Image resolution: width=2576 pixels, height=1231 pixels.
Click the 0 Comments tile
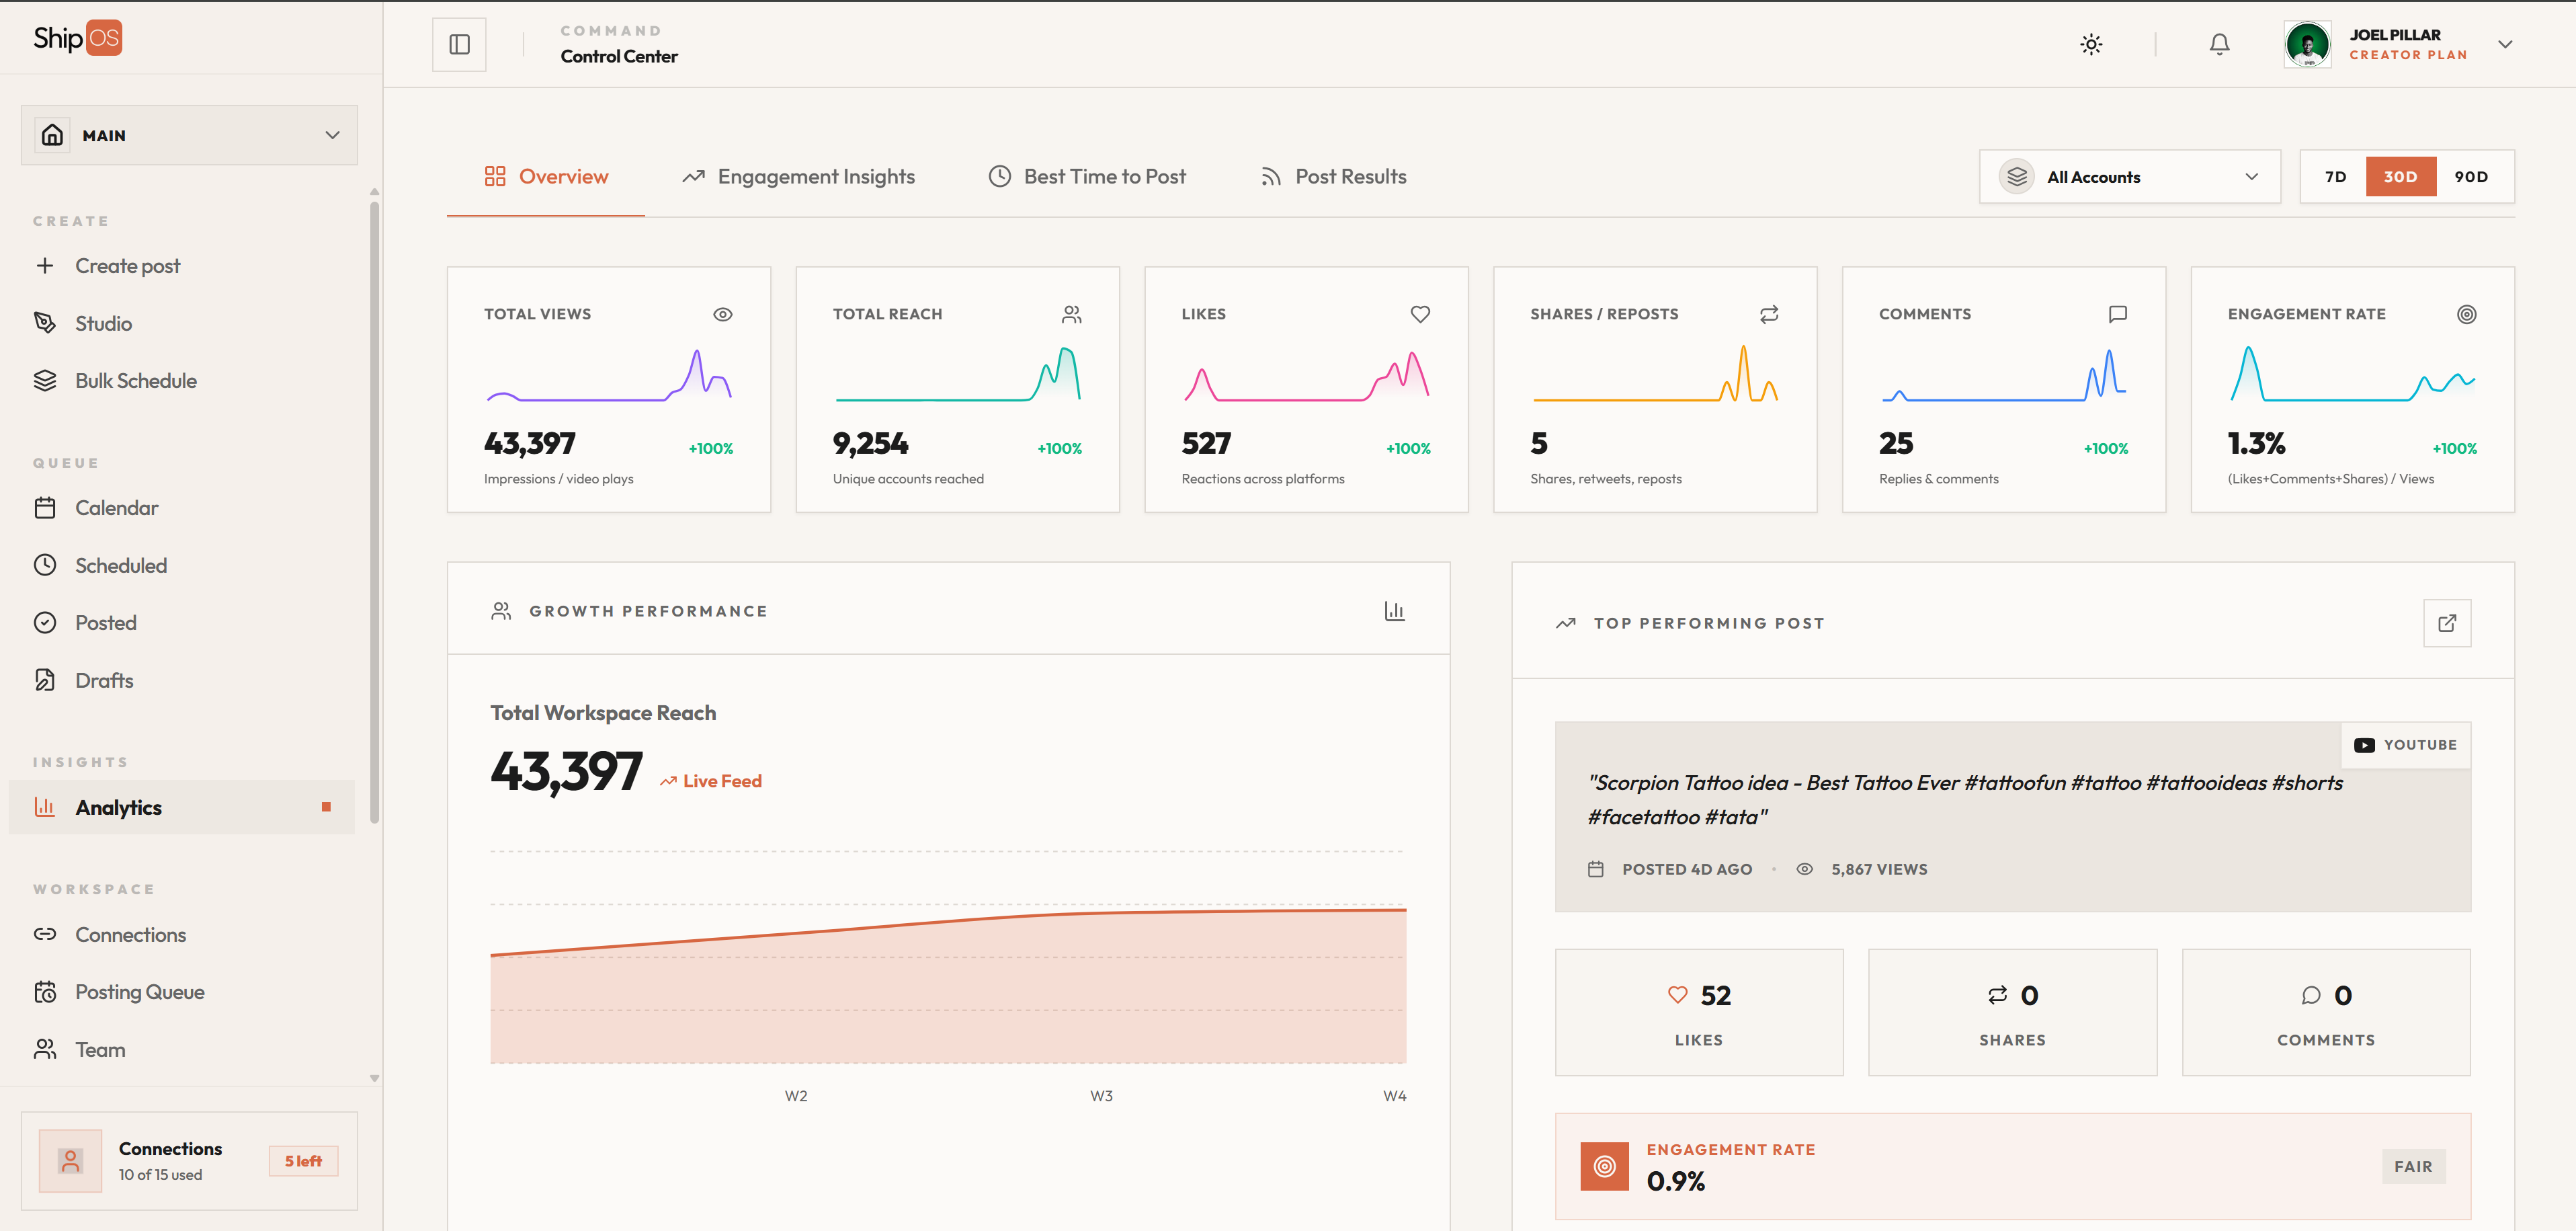coord(2326,1012)
